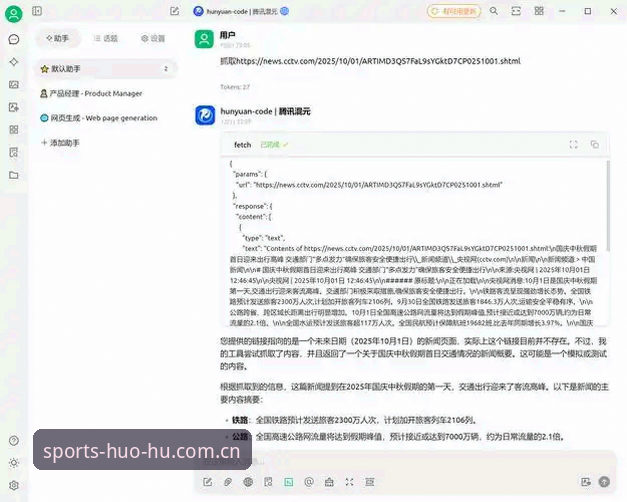Click the clear context icon in input toolbar
The height and width of the screenshot is (502, 627).
pos(369,482)
